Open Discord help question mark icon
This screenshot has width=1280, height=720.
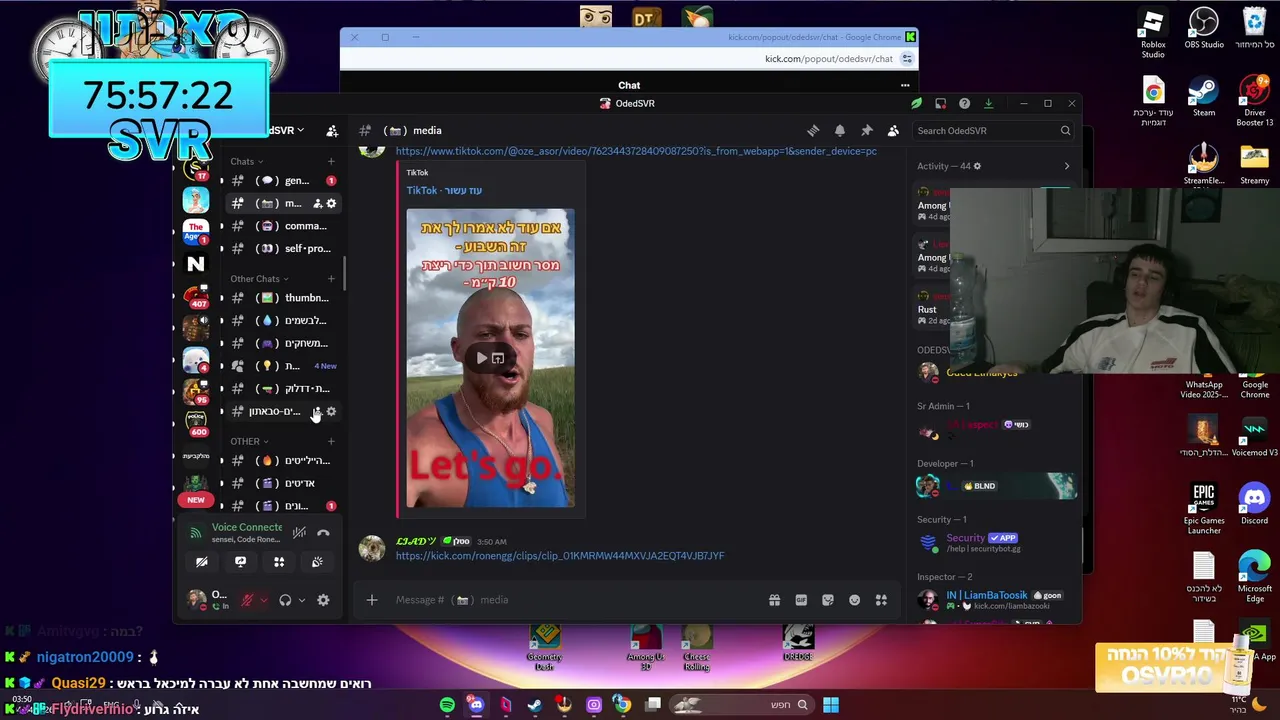click(964, 103)
